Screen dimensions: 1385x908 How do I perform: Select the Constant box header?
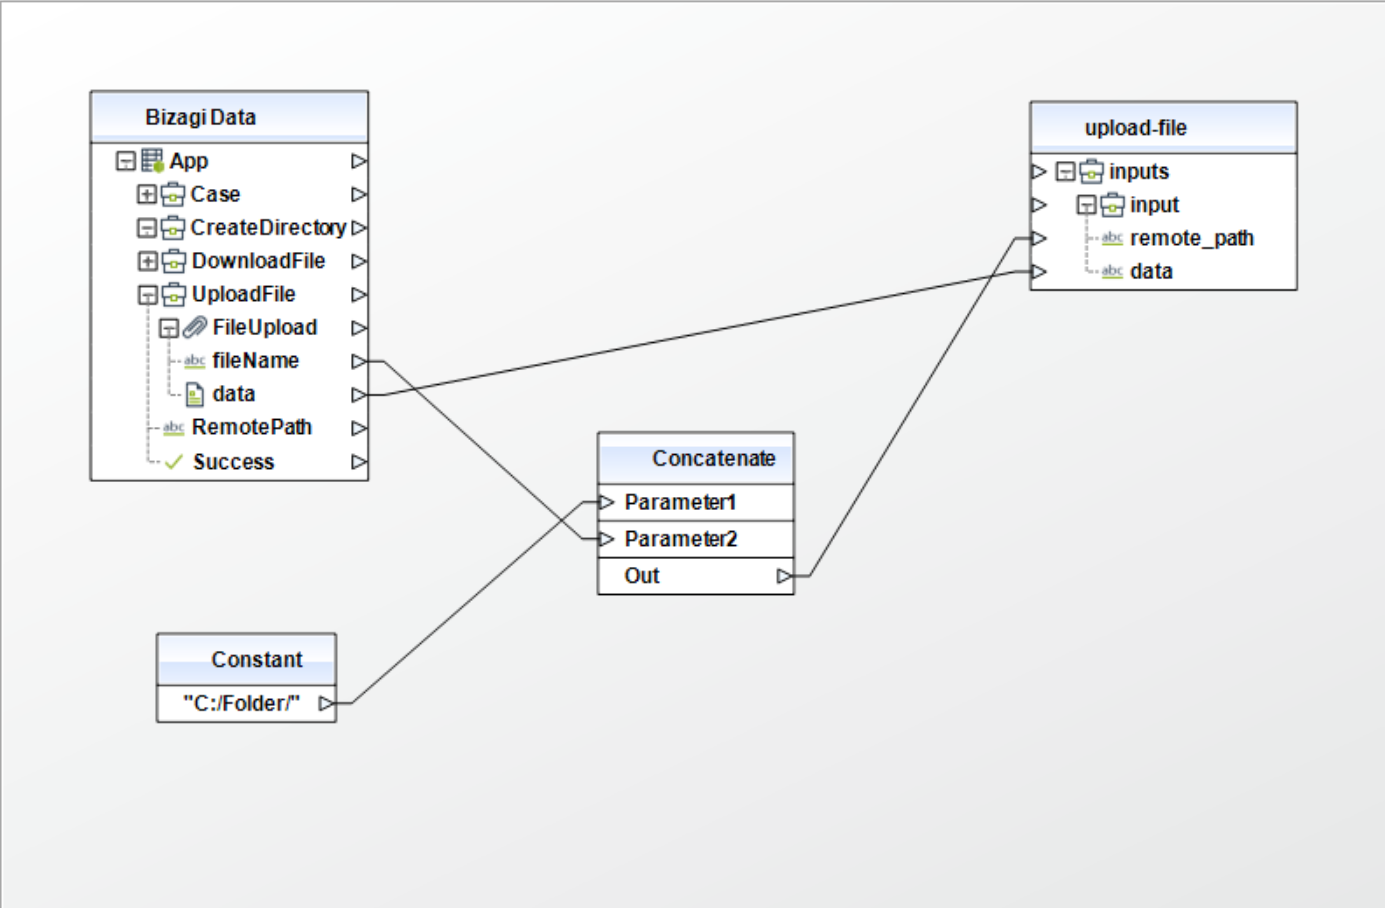pos(246,659)
